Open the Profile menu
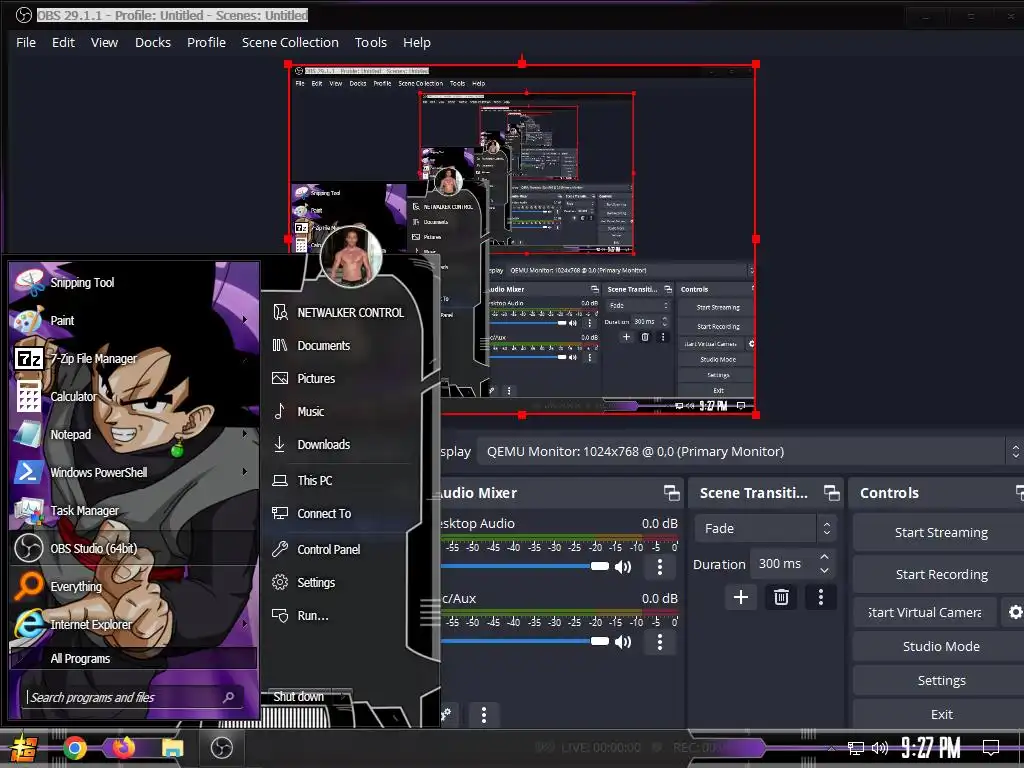The image size is (1024, 768). (x=206, y=42)
